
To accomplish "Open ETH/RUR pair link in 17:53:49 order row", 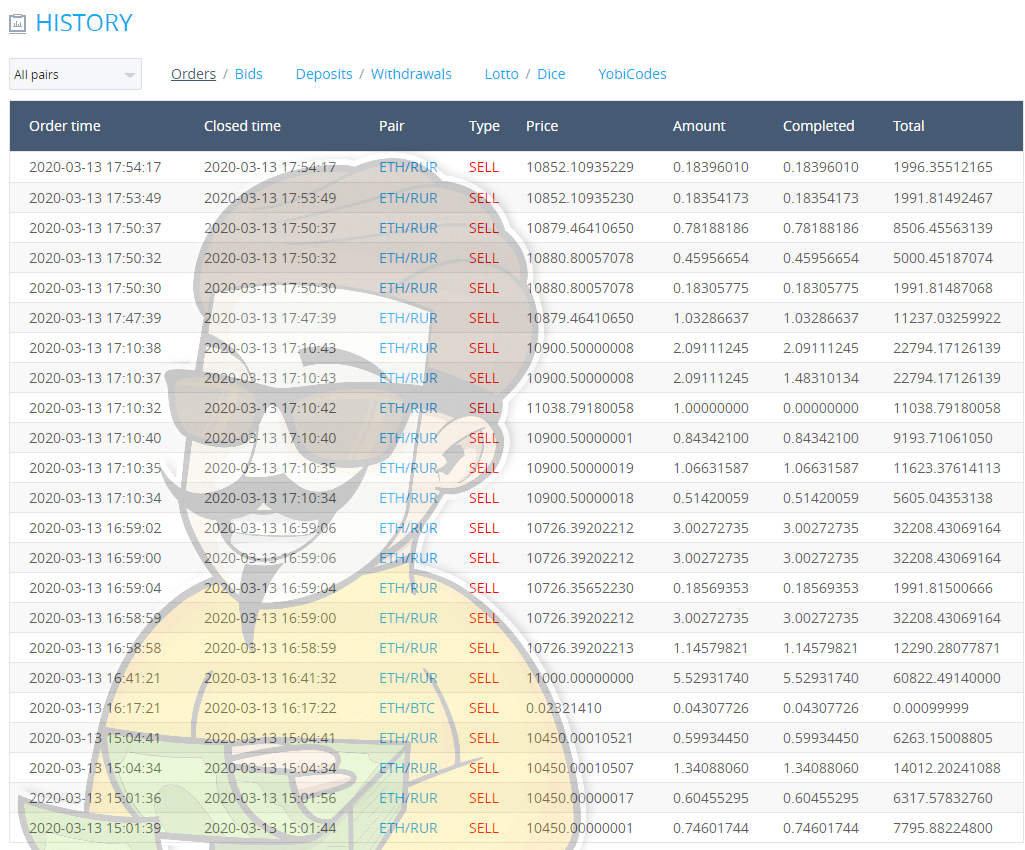I will click(x=409, y=198).
